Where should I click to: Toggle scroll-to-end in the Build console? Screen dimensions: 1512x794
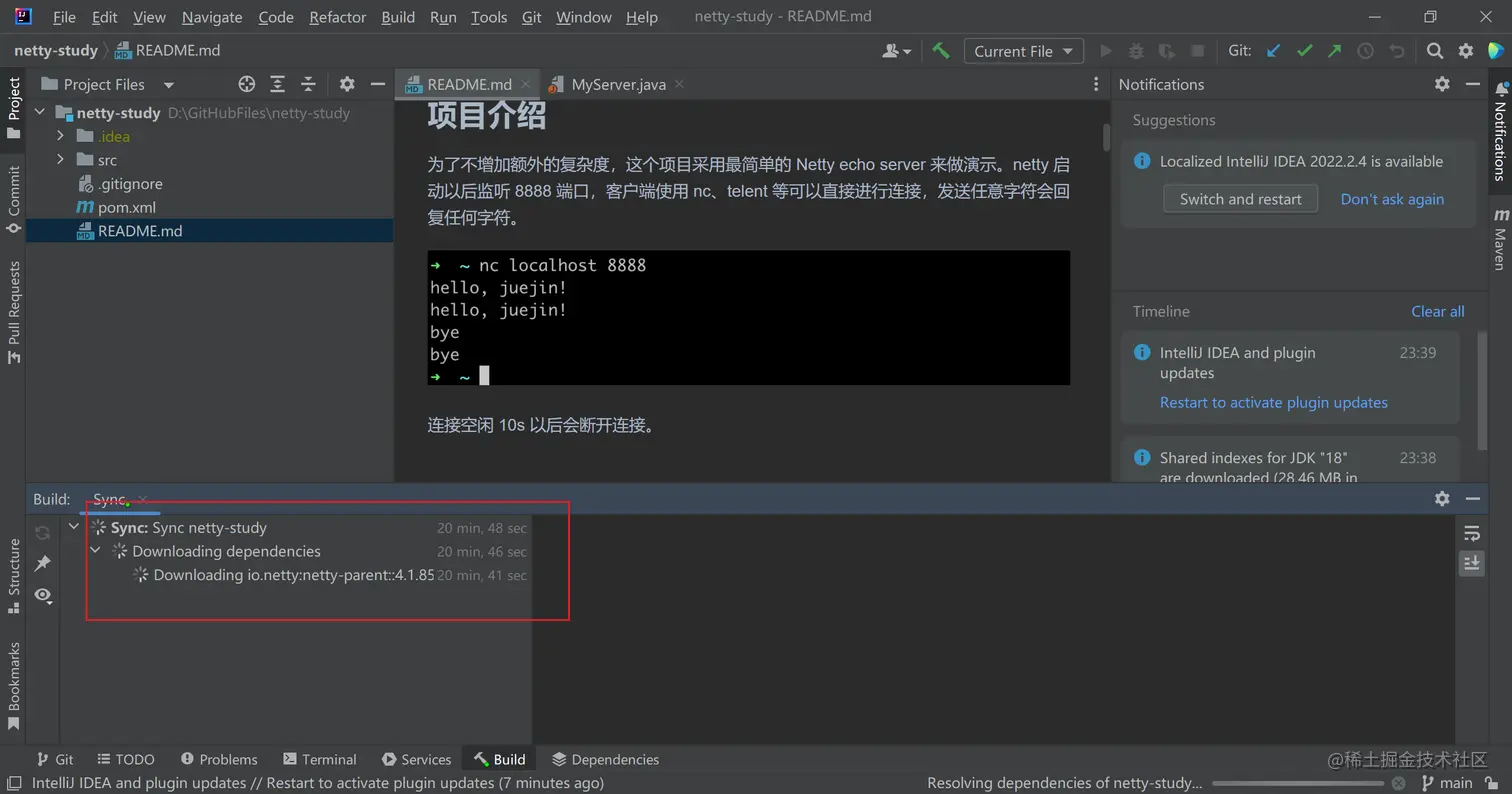[x=1471, y=563]
